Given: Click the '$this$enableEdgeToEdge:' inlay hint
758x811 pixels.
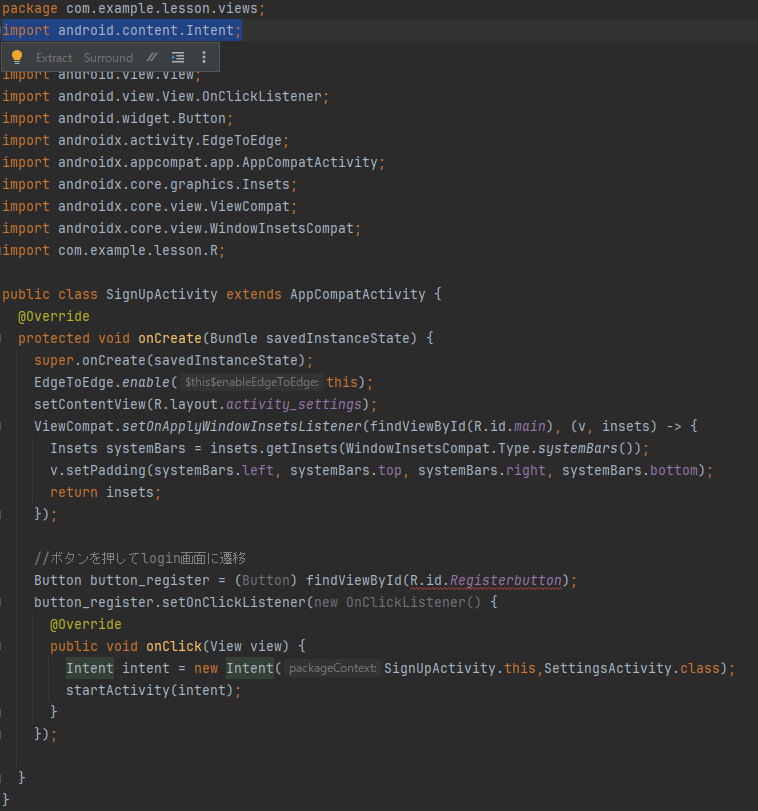Looking at the screenshot, I should coord(252,382).
